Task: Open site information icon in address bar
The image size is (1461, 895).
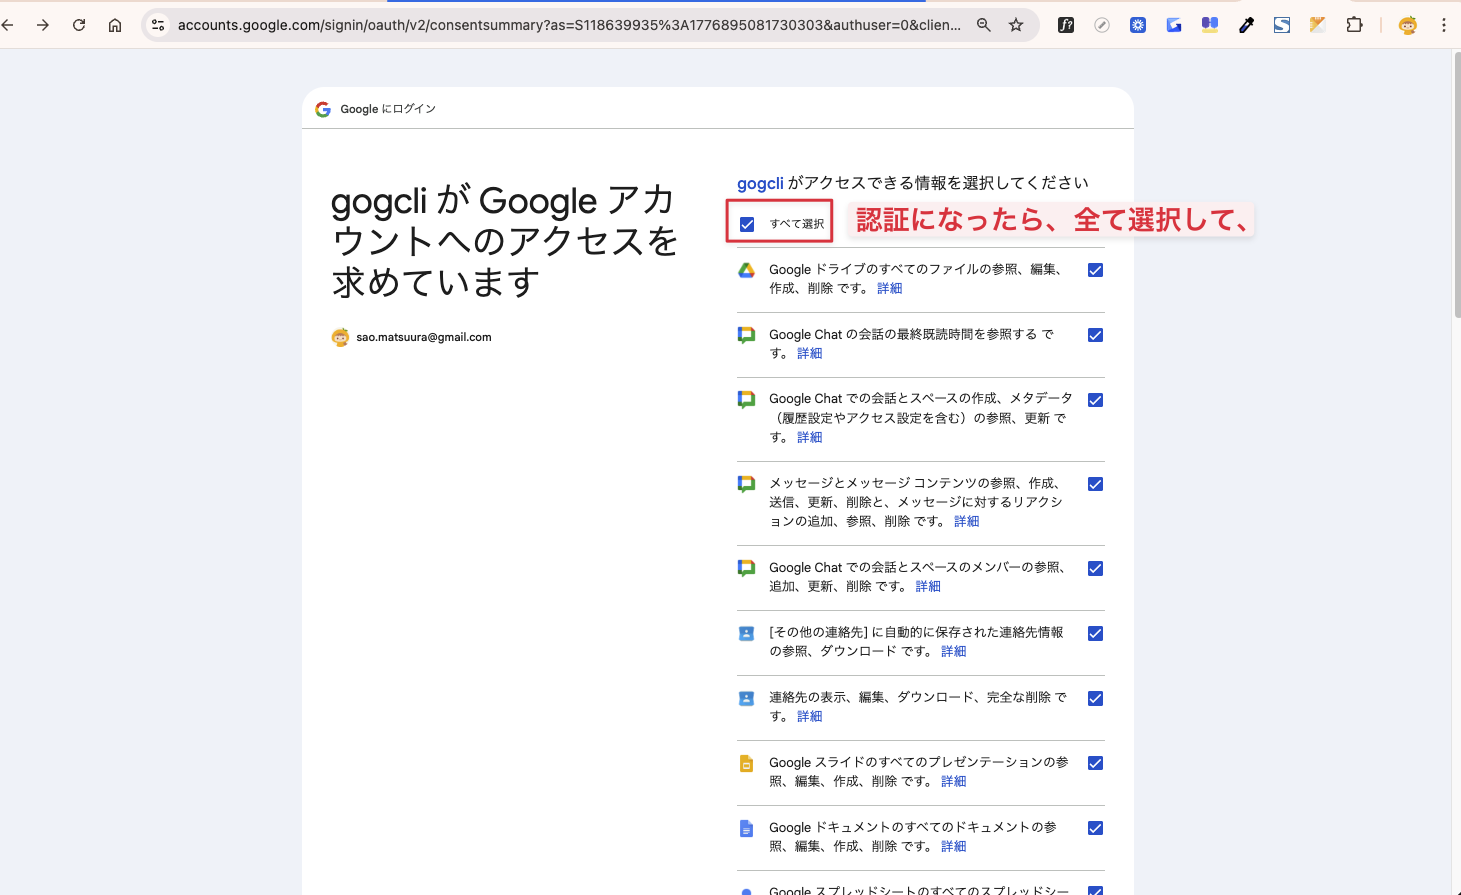Action: (x=158, y=25)
